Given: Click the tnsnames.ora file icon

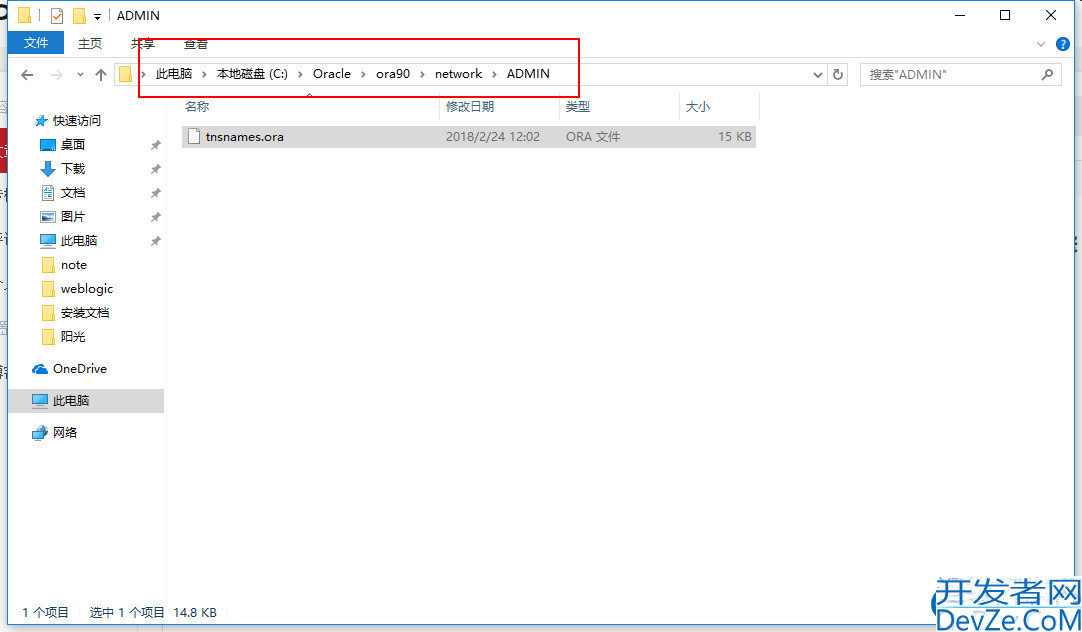Looking at the screenshot, I should coord(195,137).
